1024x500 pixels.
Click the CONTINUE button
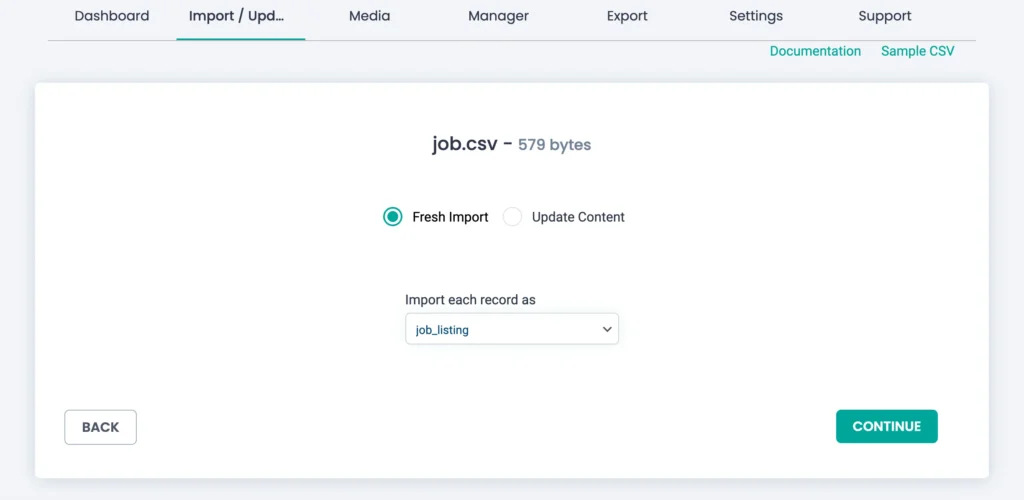886,426
